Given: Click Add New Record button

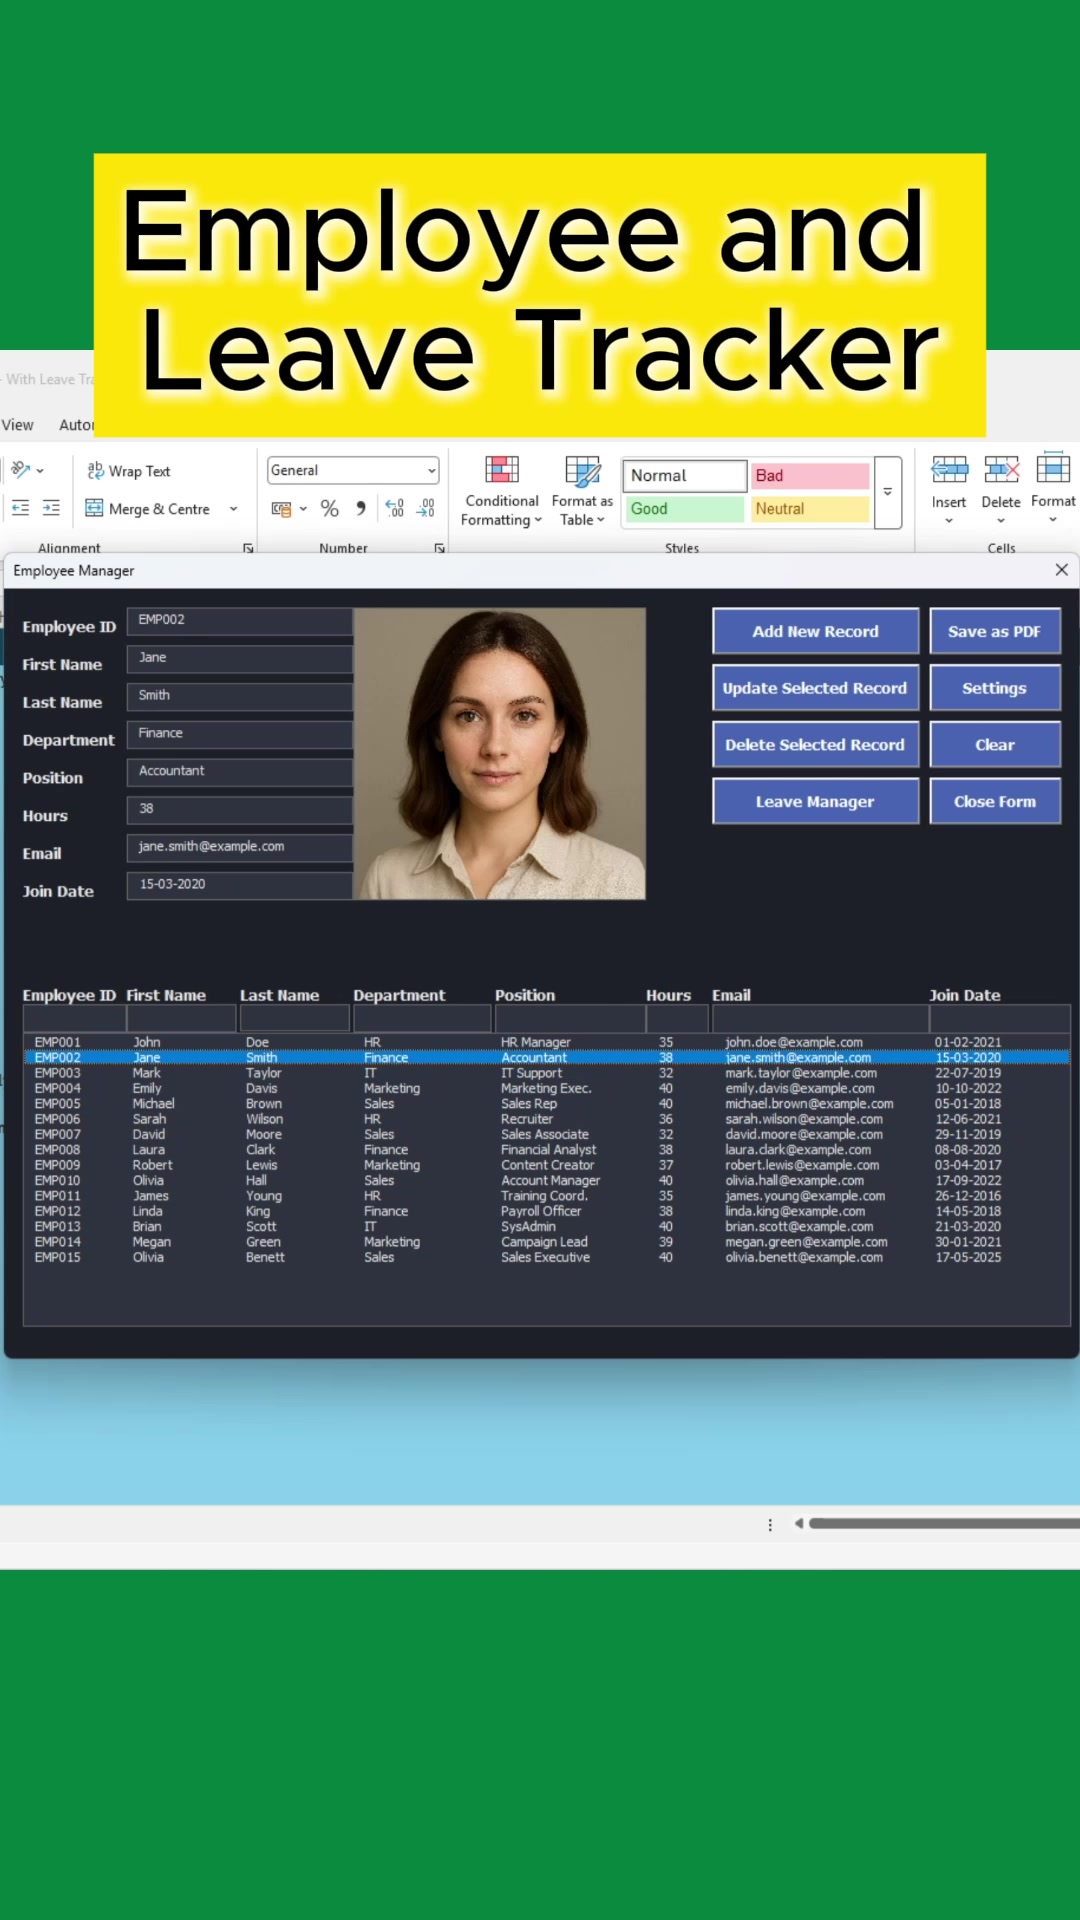Looking at the screenshot, I should pos(815,631).
